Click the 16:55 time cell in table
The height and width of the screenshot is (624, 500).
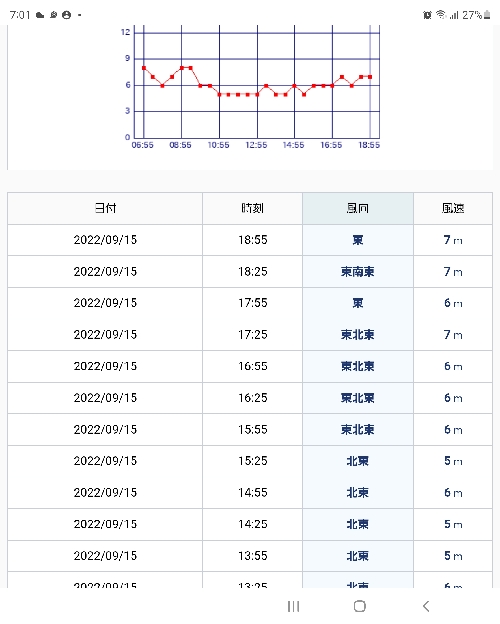coord(252,366)
